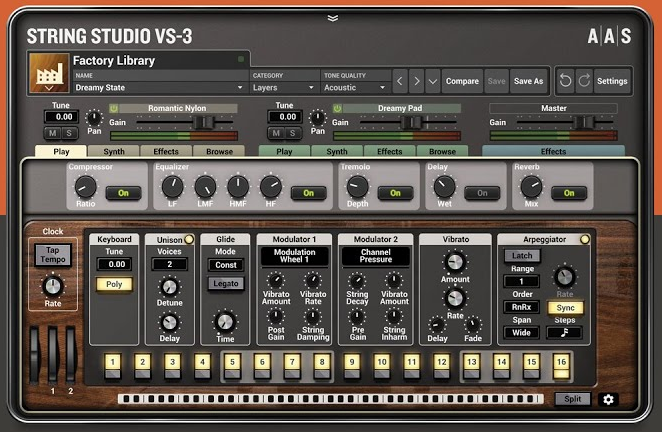The height and width of the screenshot is (432, 662).
Task: Open Modulator 1 source Modulation Wheel 1
Action: pos(294,256)
